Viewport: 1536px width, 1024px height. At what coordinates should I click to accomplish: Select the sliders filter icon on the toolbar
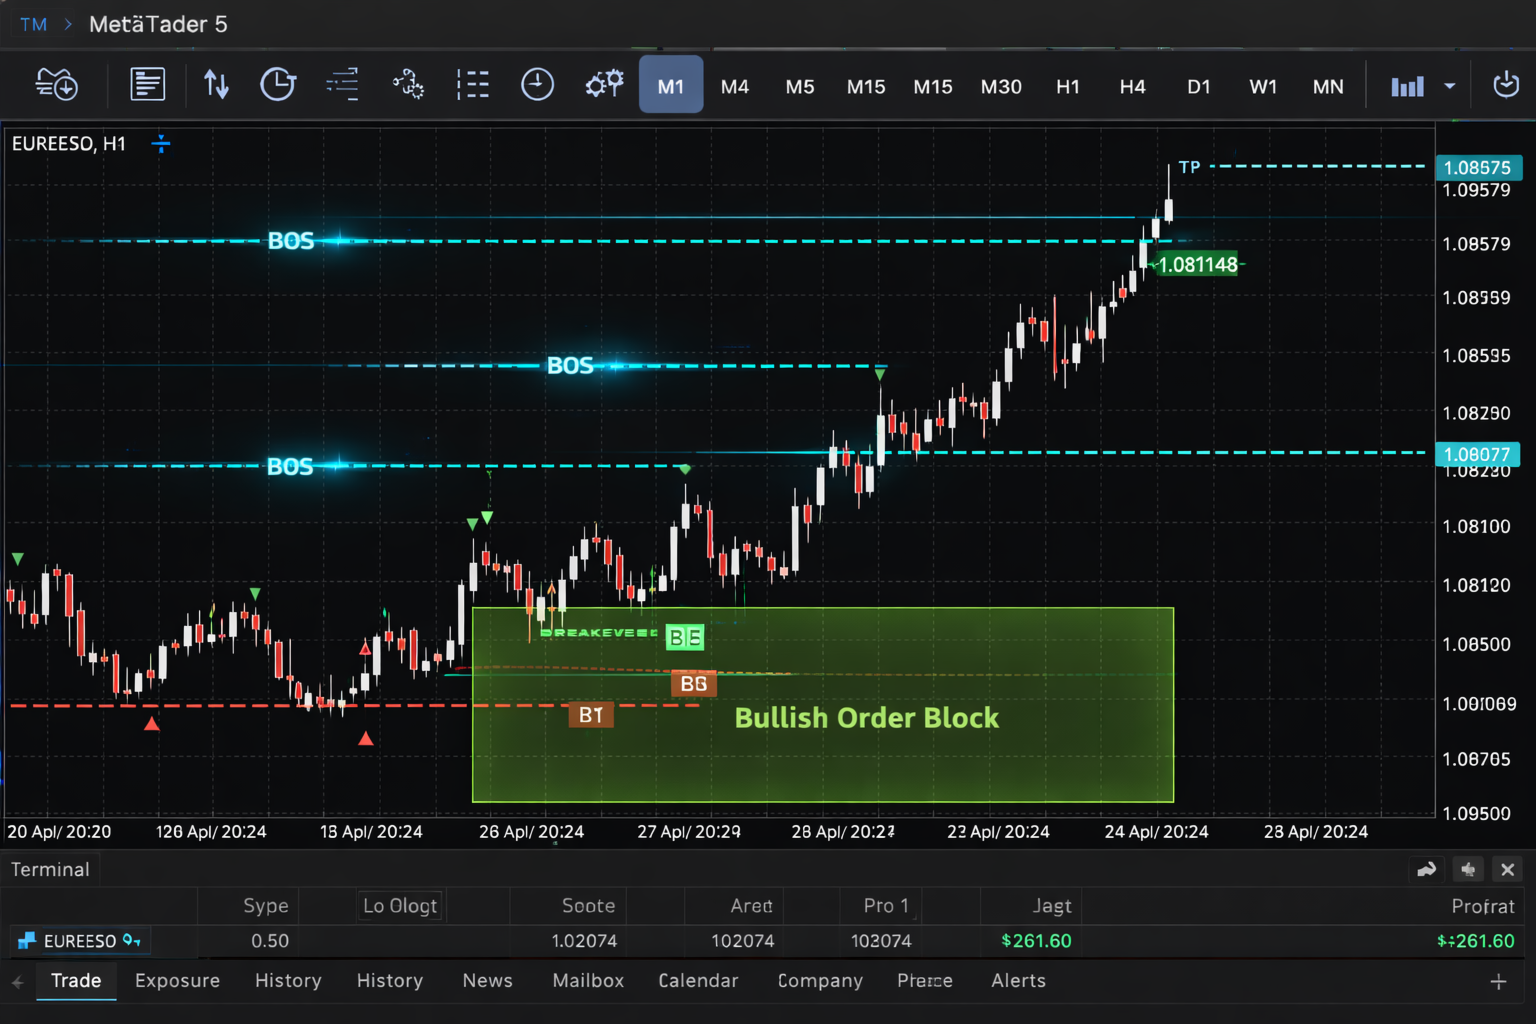[342, 84]
